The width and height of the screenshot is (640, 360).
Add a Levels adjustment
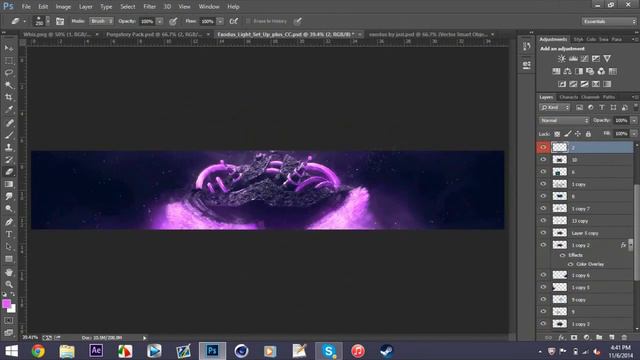coord(573,59)
